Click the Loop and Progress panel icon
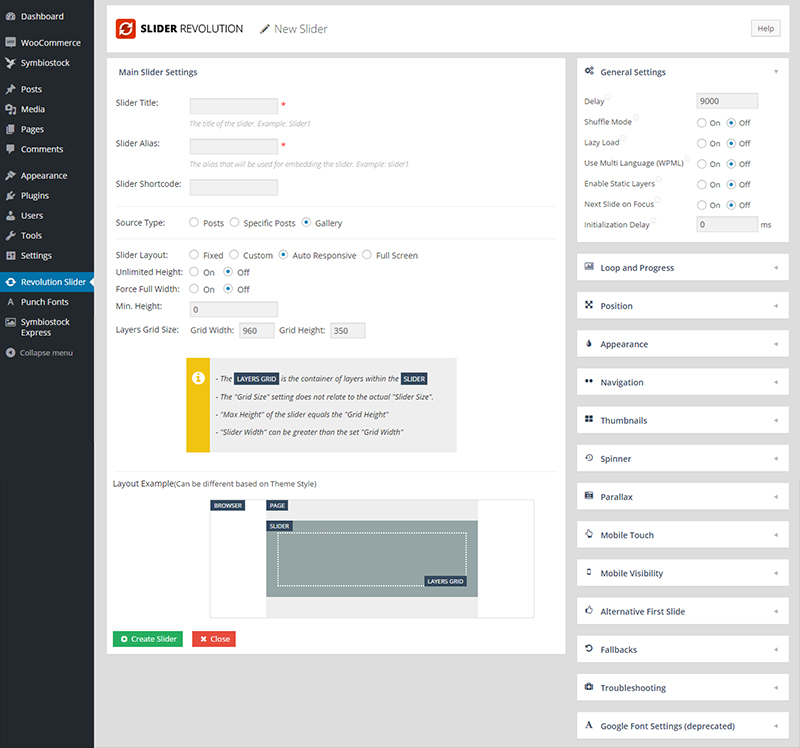 pyautogui.click(x=589, y=266)
